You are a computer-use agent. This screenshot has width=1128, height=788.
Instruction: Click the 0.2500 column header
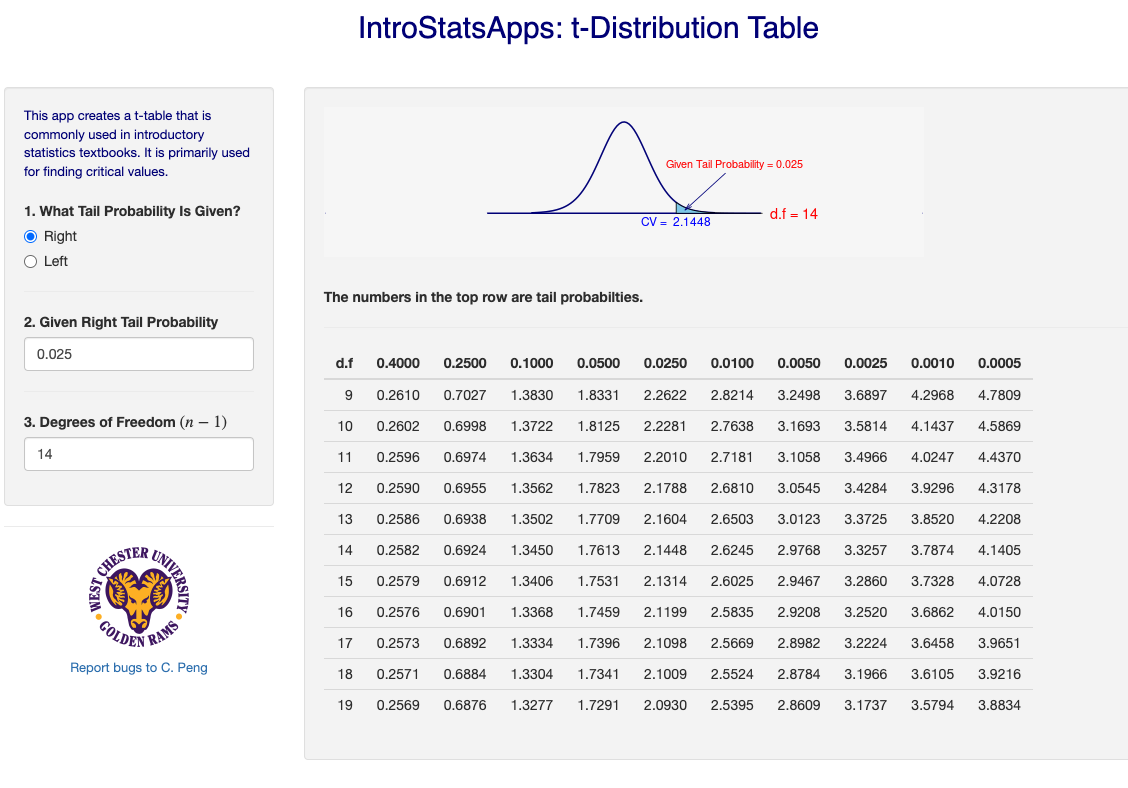(465, 363)
